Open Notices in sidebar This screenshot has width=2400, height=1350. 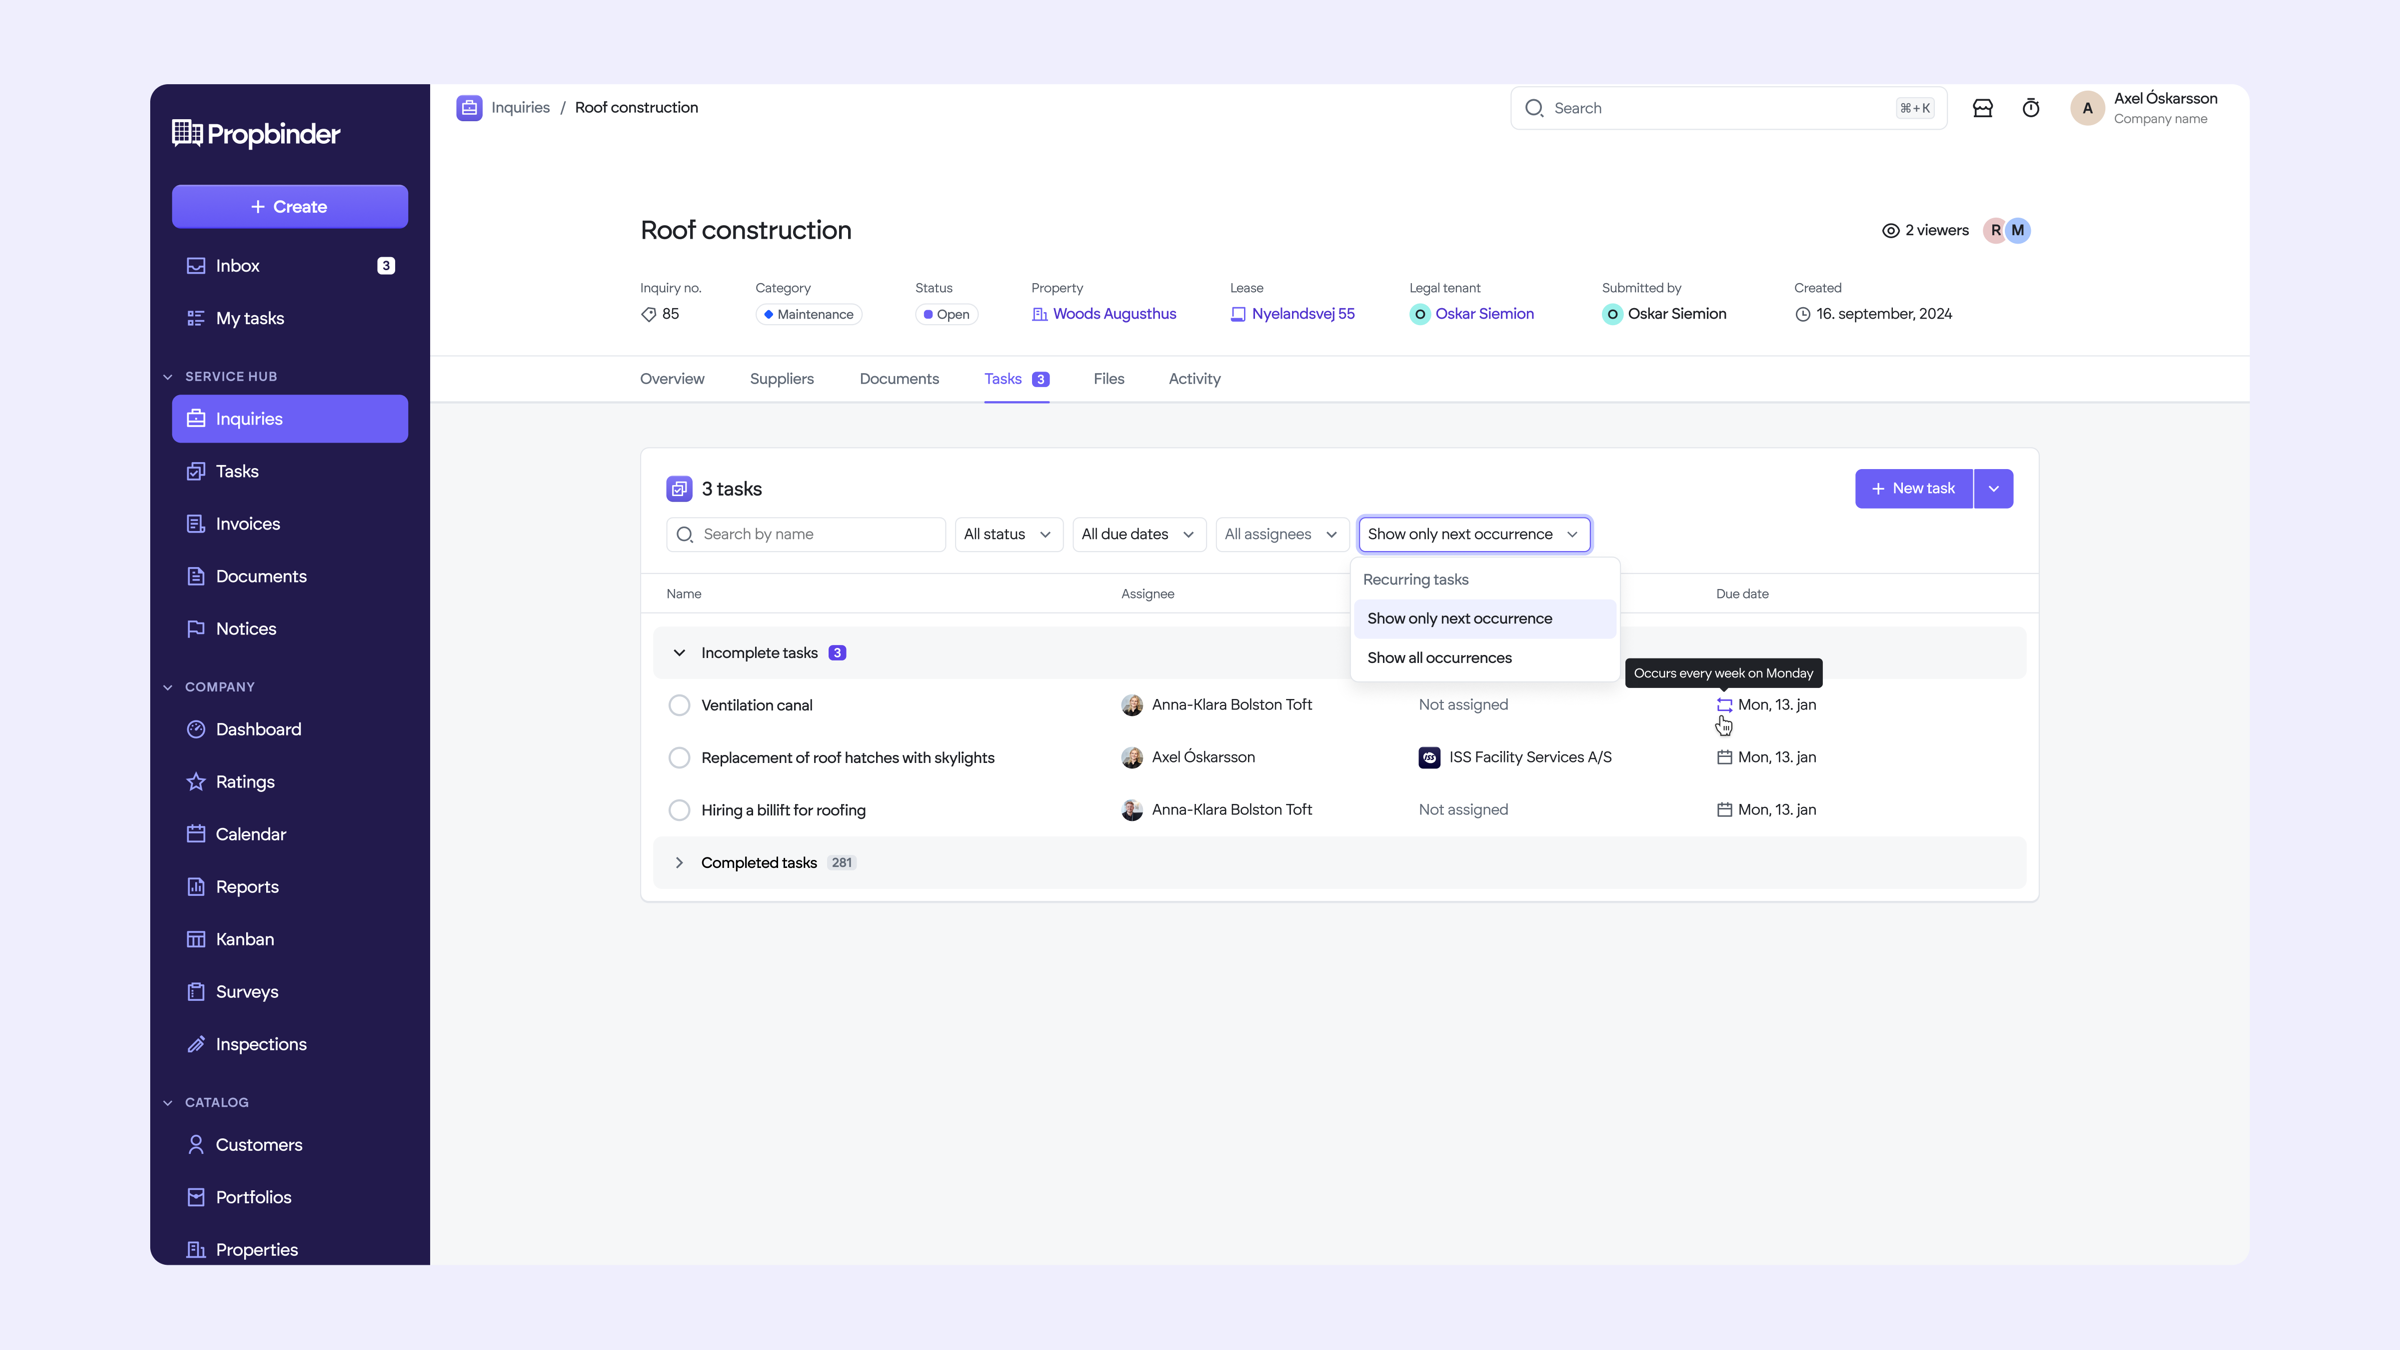(x=290, y=629)
